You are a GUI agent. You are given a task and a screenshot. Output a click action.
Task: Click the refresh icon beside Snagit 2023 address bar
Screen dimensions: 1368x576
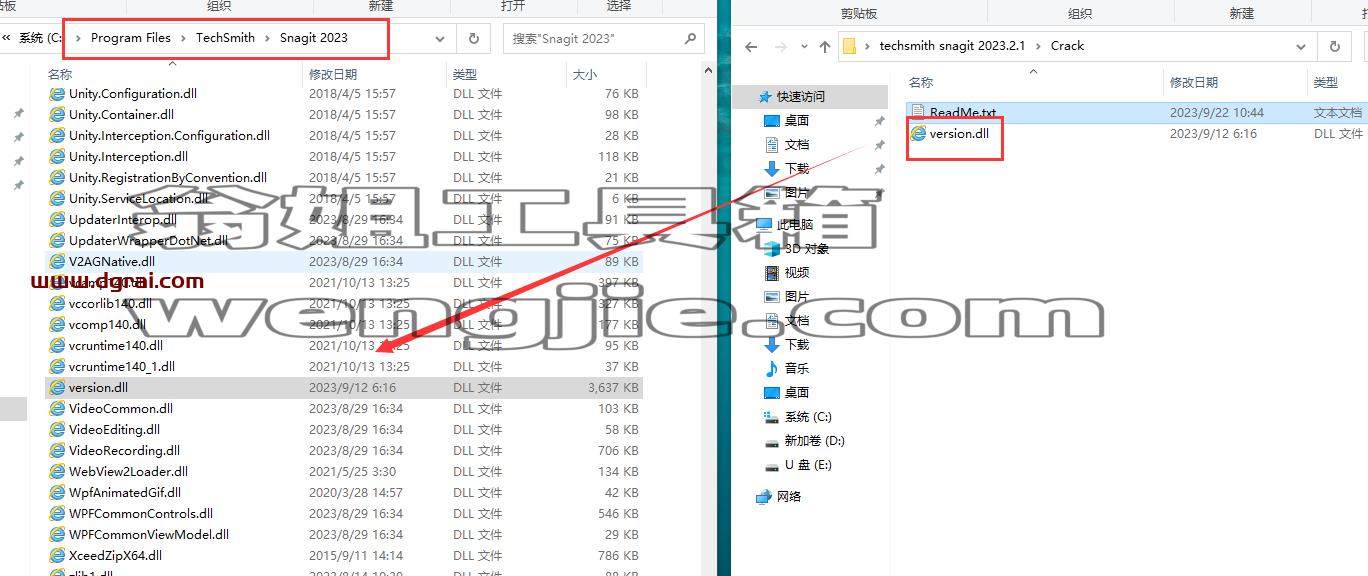[x=473, y=38]
